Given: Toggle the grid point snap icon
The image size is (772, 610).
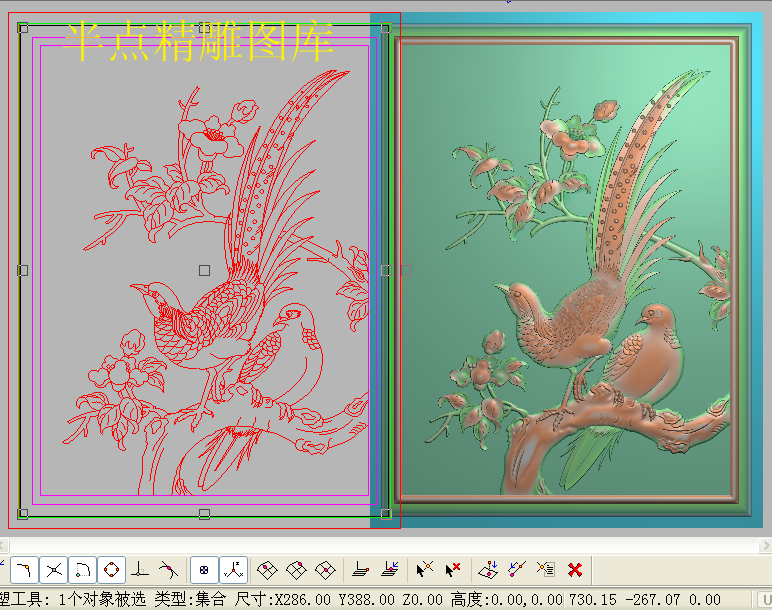Looking at the screenshot, I should tap(204, 571).
